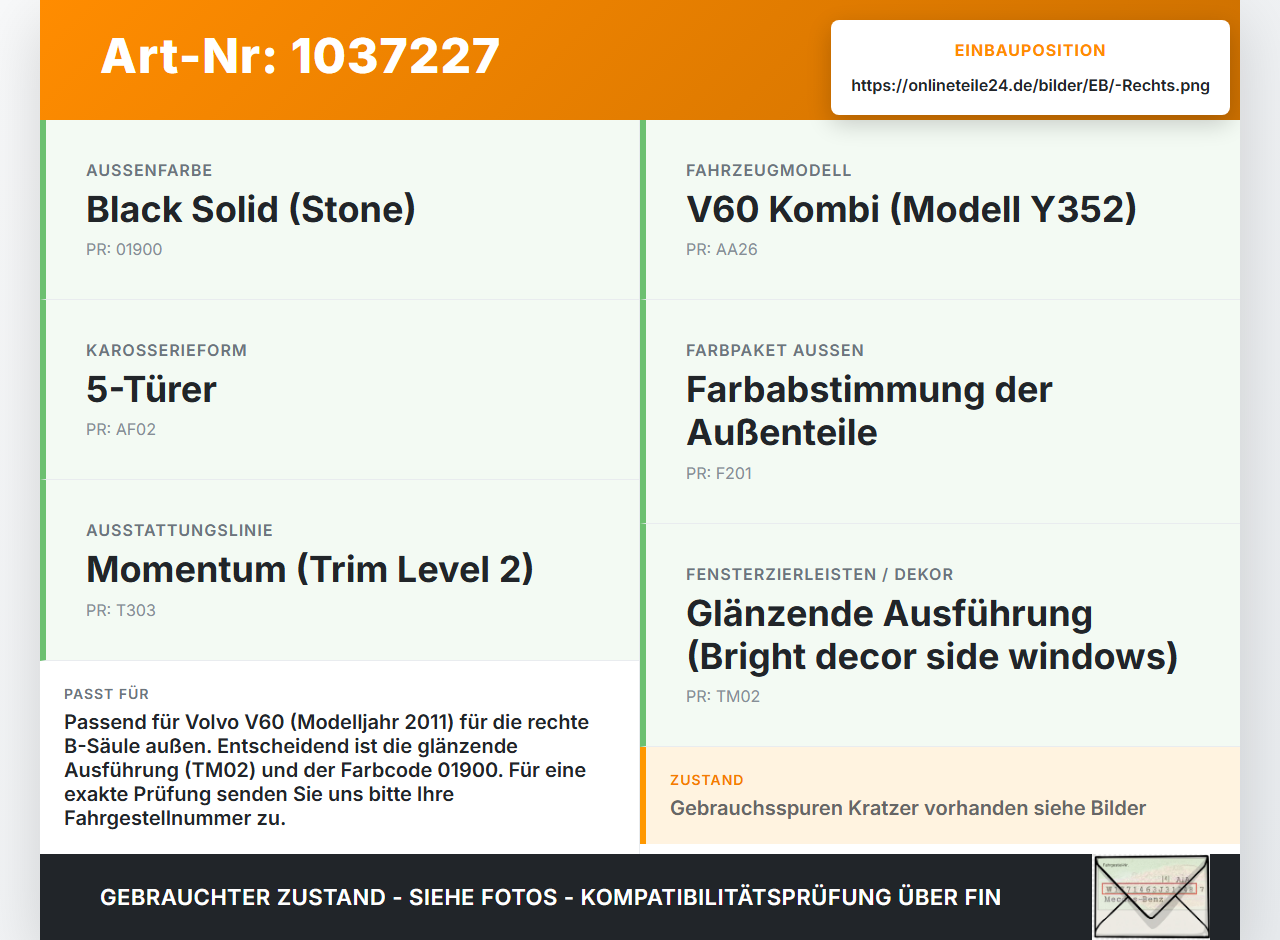This screenshot has width=1280, height=940.
Task: Open the envelope document thumbnail in footer
Action: pos(1151,897)
